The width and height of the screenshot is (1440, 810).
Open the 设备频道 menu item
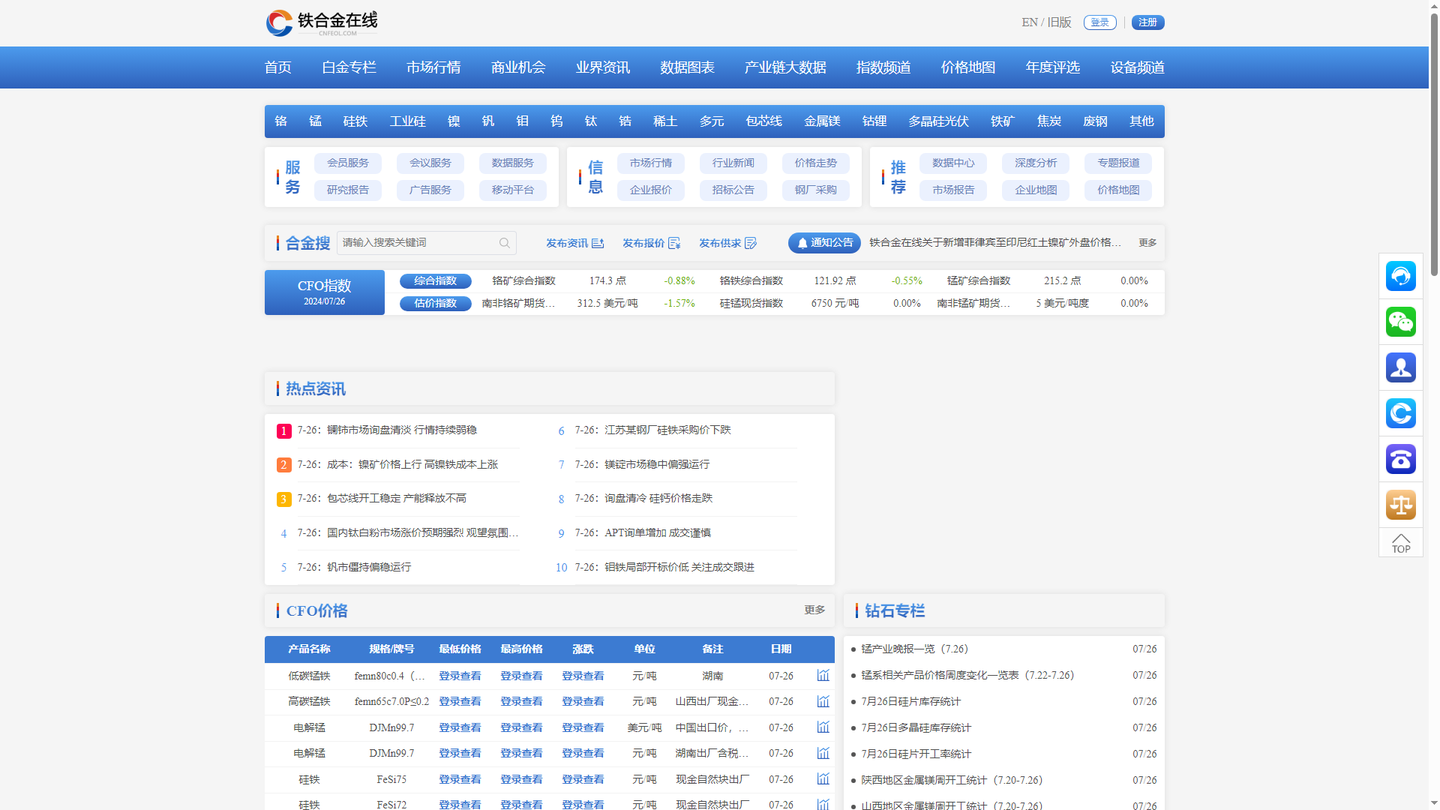[1137, 67]
